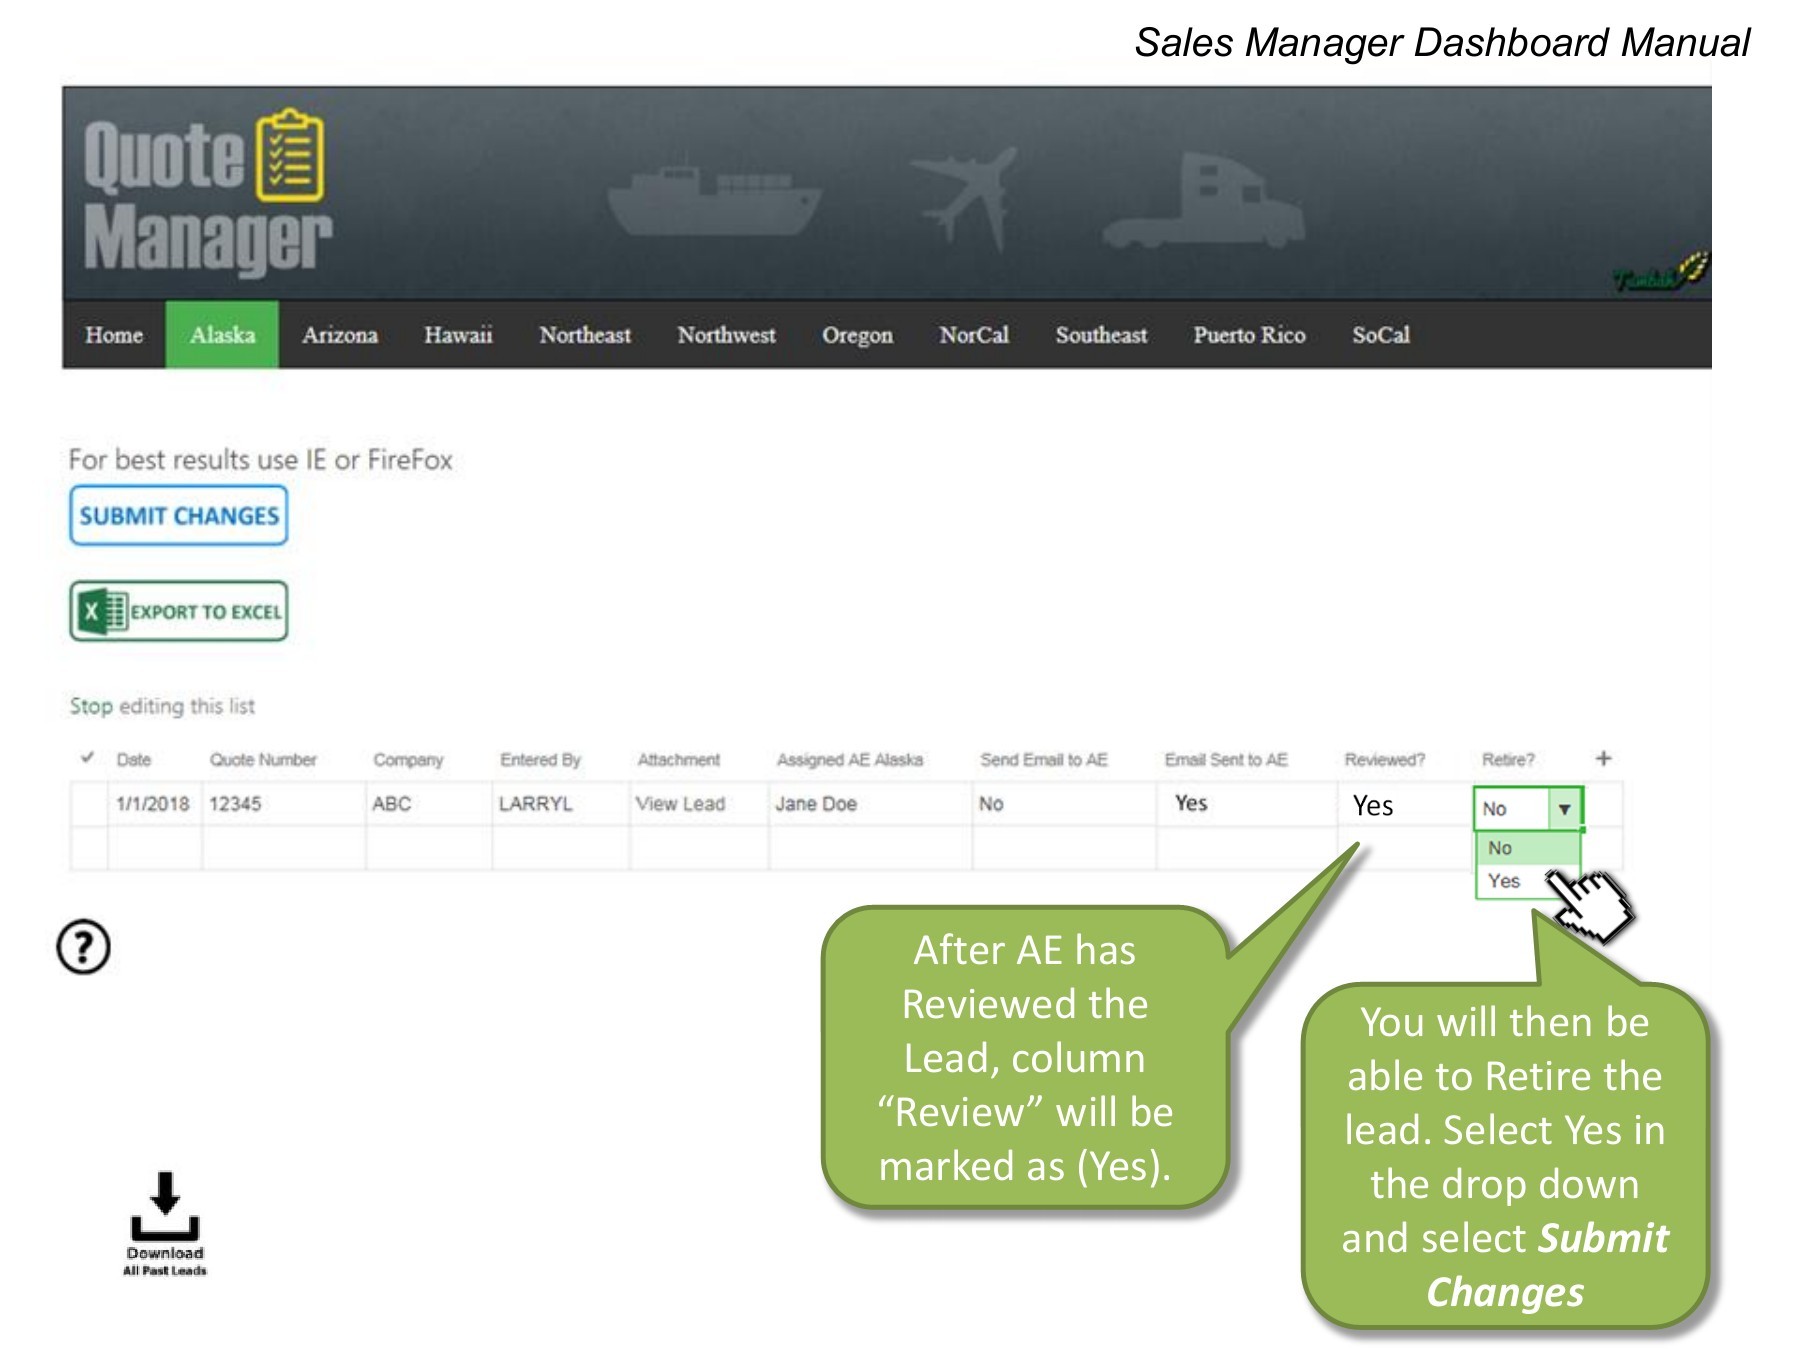Switch to the Southeast tab
The image size is (1800, 1350).
[1101, 335]
